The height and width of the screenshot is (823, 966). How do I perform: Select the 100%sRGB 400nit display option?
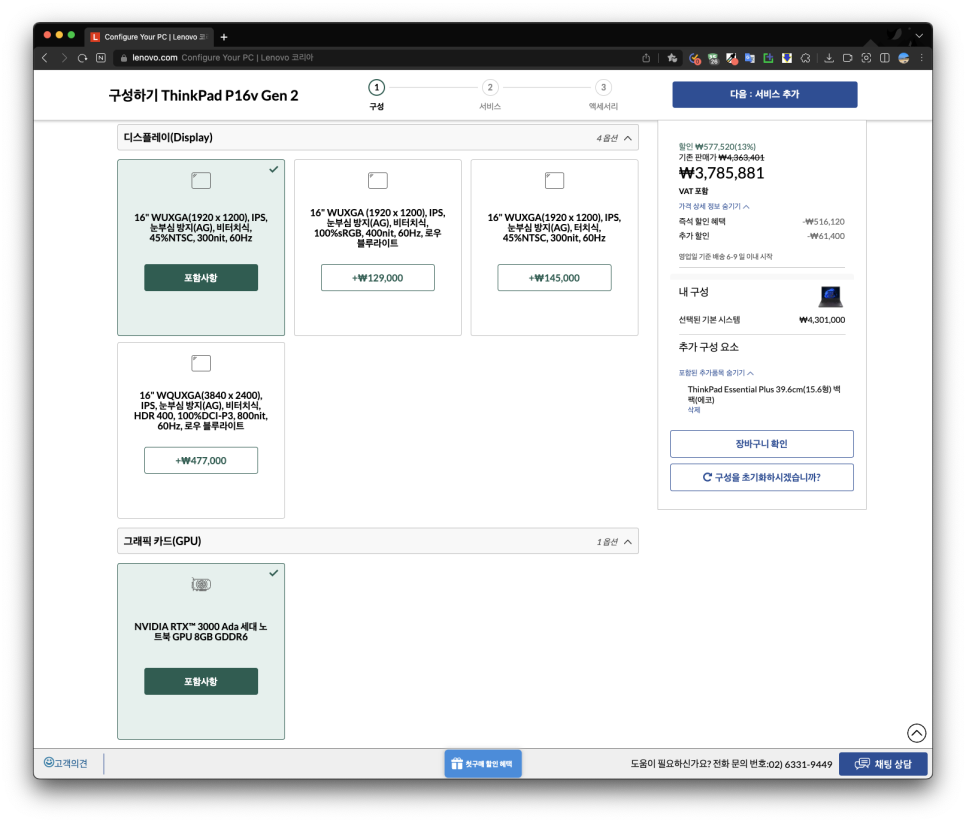point(378,248)
